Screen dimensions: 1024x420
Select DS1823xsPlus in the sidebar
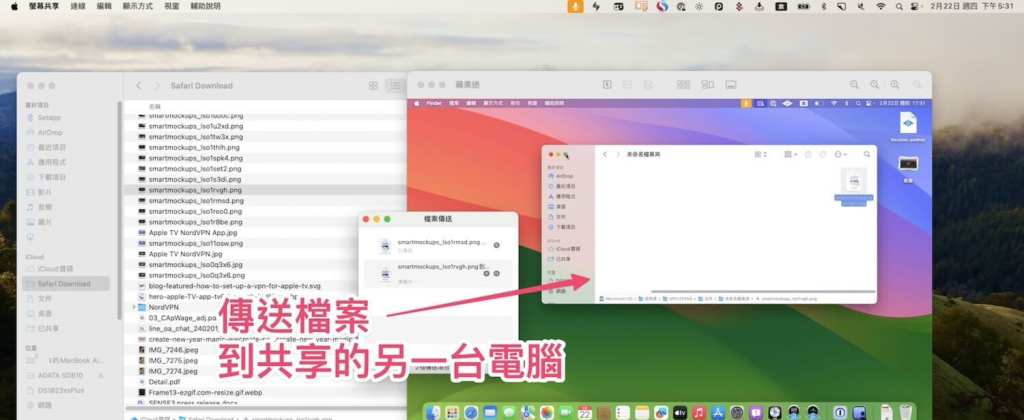[60, 391]
